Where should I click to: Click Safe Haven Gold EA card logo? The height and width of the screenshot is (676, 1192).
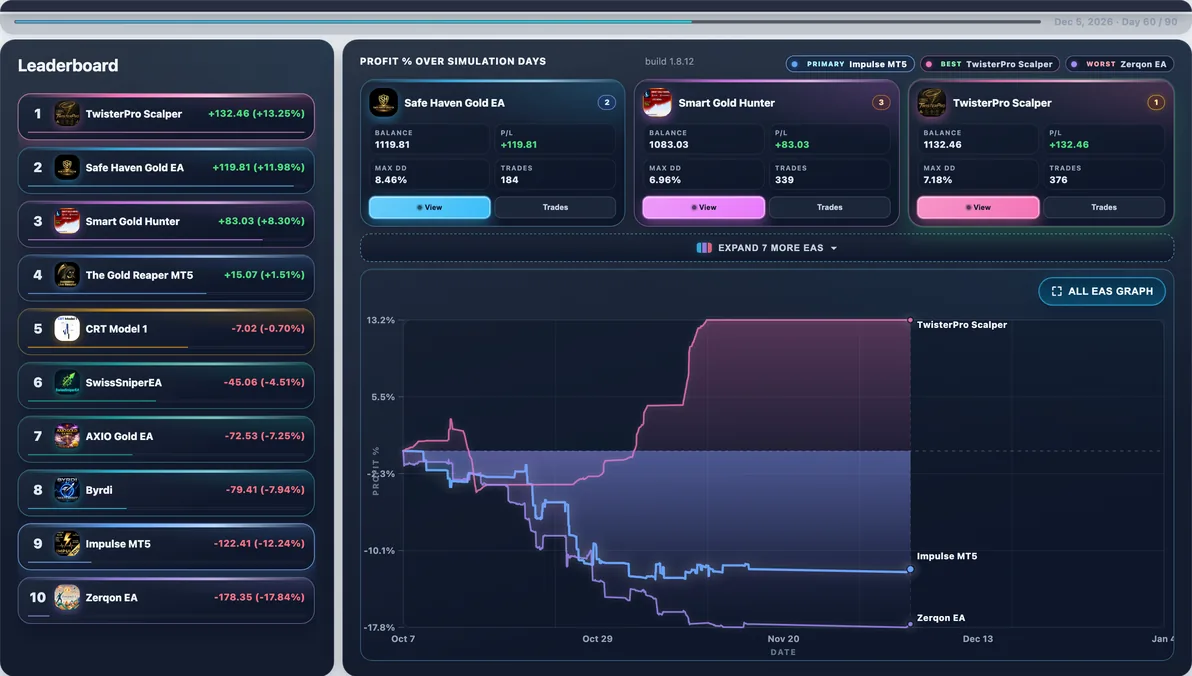(x=383, y=103)
